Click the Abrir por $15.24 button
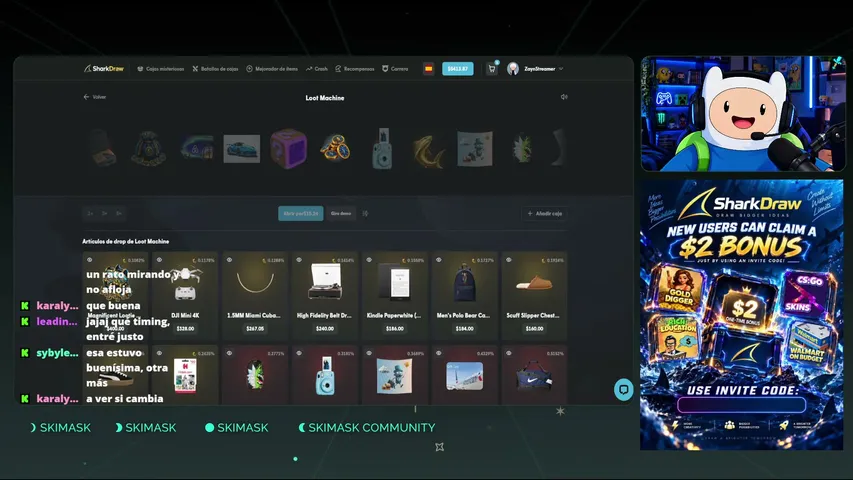Screen dimensions: 853x480 tap(300, 213)
